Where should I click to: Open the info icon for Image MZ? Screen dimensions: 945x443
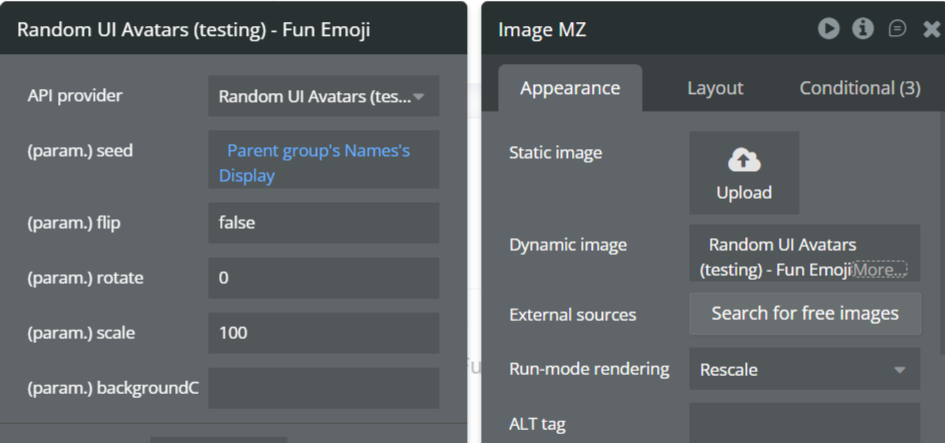863,29
